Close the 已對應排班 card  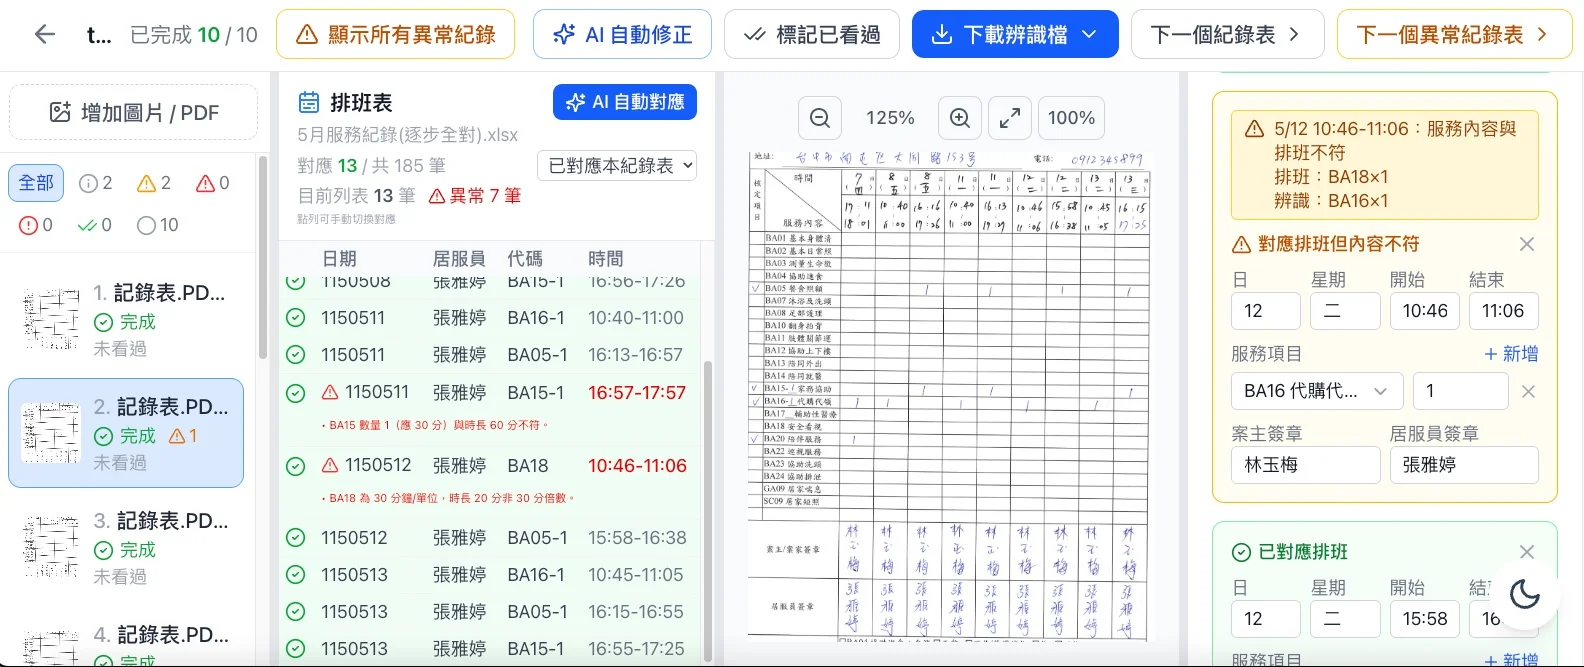click(1527, 552)
